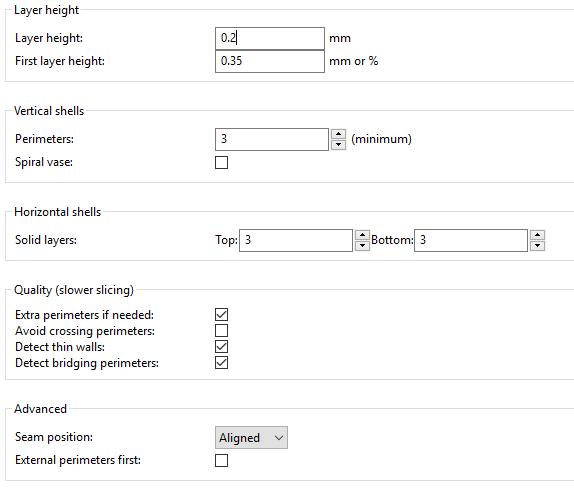Click into the Perimeters number field
The width and height of the screenshot is (574, 488).
(272, 139)
